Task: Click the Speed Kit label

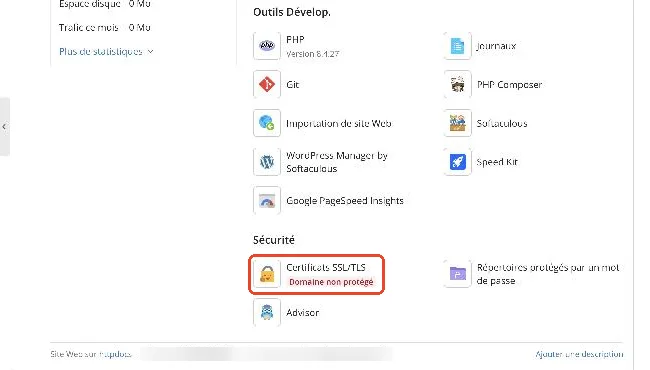Action: [497, 162]
